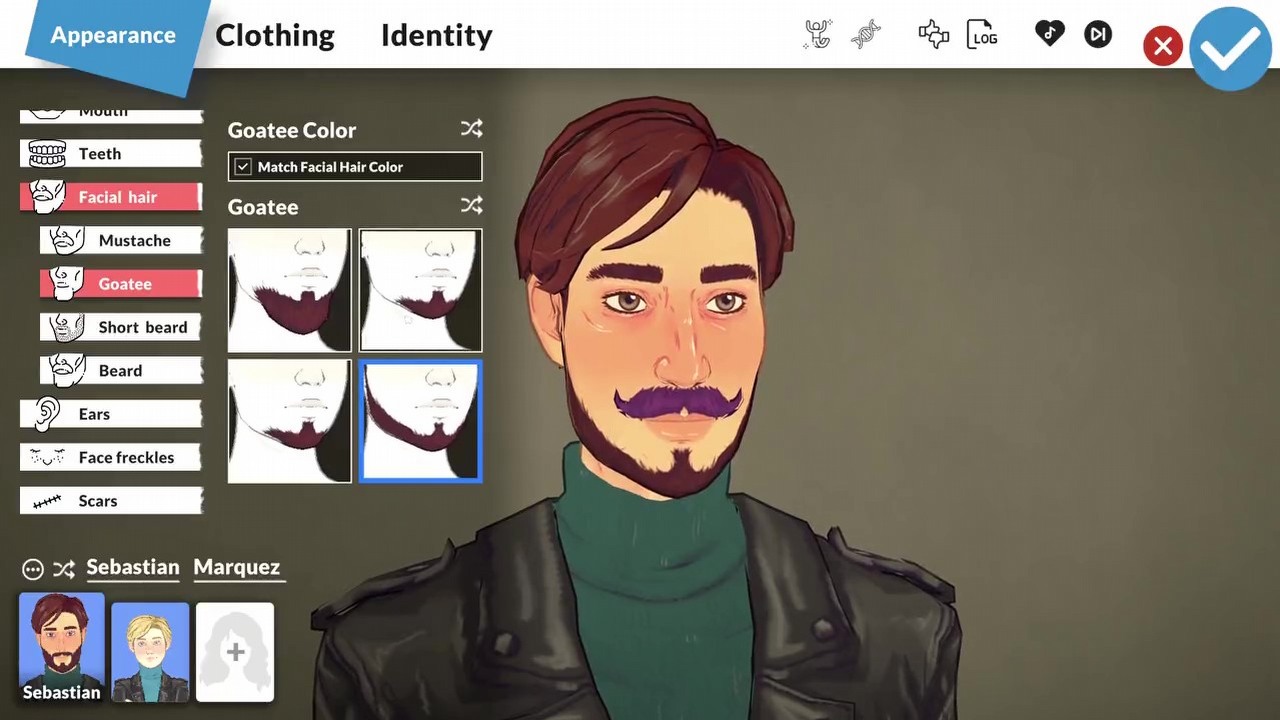Click the thumbs up/down voting icon
1280x720 pixels.
[x=933, y=34]
